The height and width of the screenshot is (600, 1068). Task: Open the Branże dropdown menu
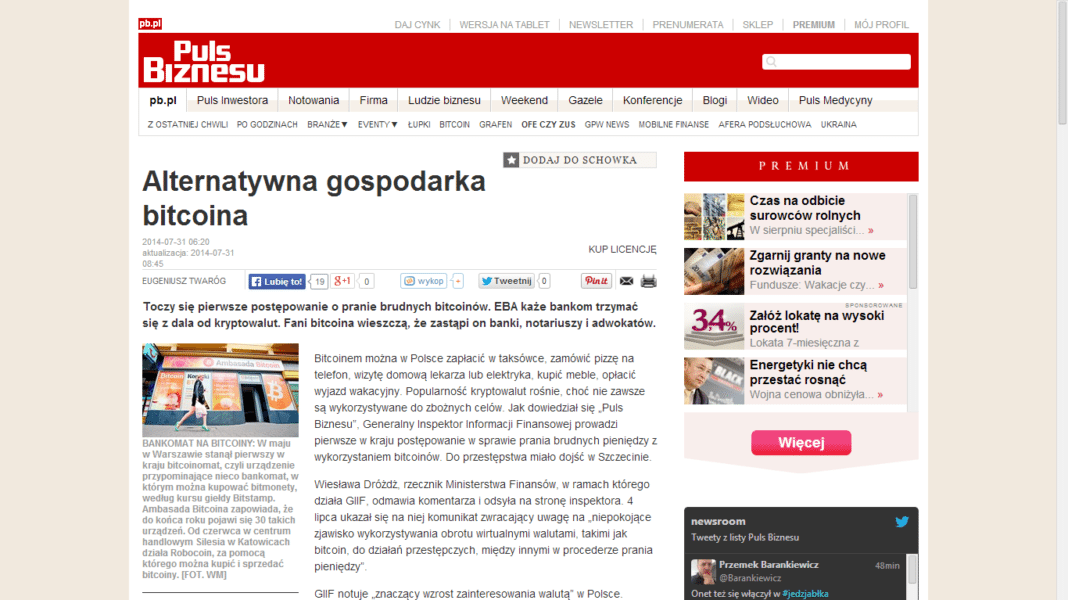pyautogui.click(x=327, y=125)
